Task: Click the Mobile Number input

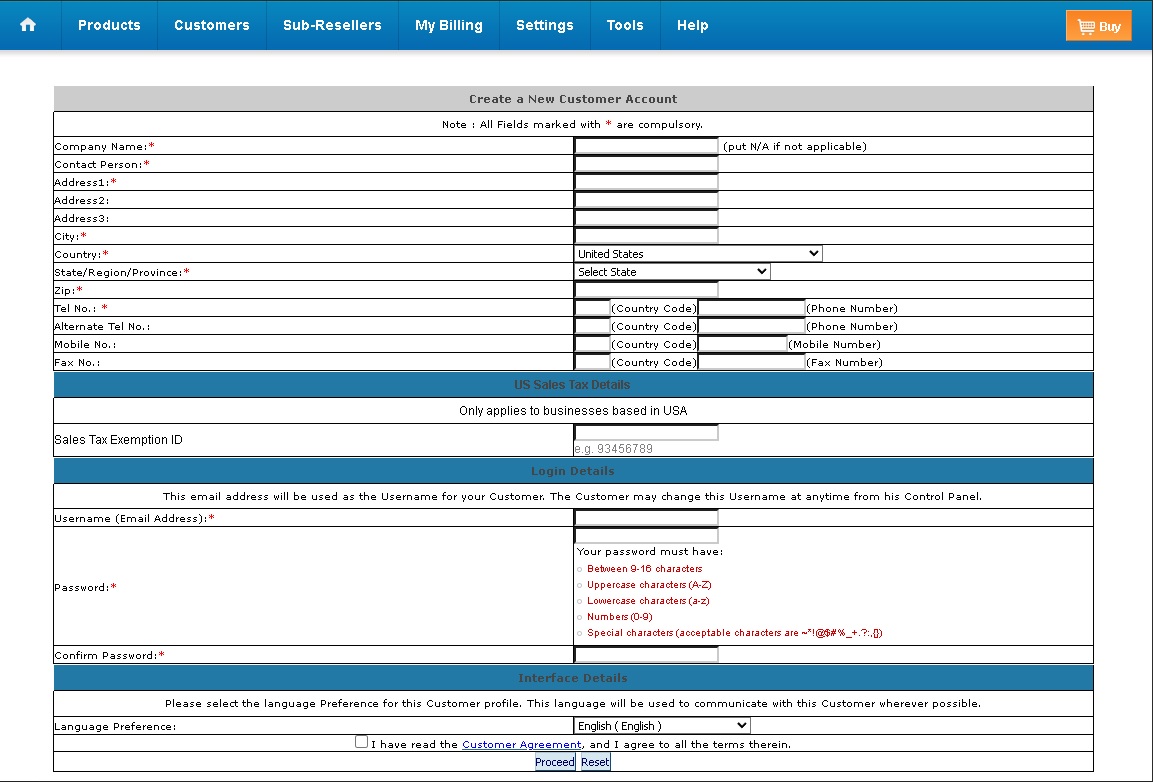Action: 743,343
